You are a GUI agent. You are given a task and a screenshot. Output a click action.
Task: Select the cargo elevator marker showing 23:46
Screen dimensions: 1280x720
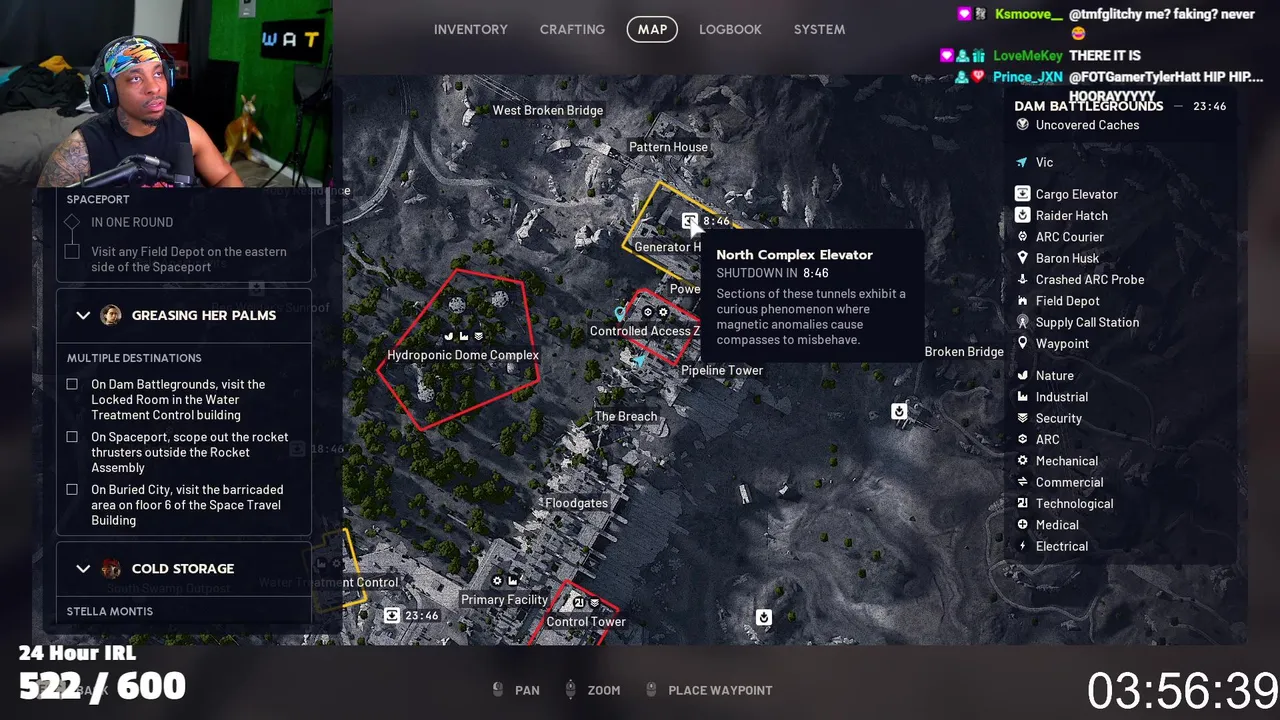[392, 615]
